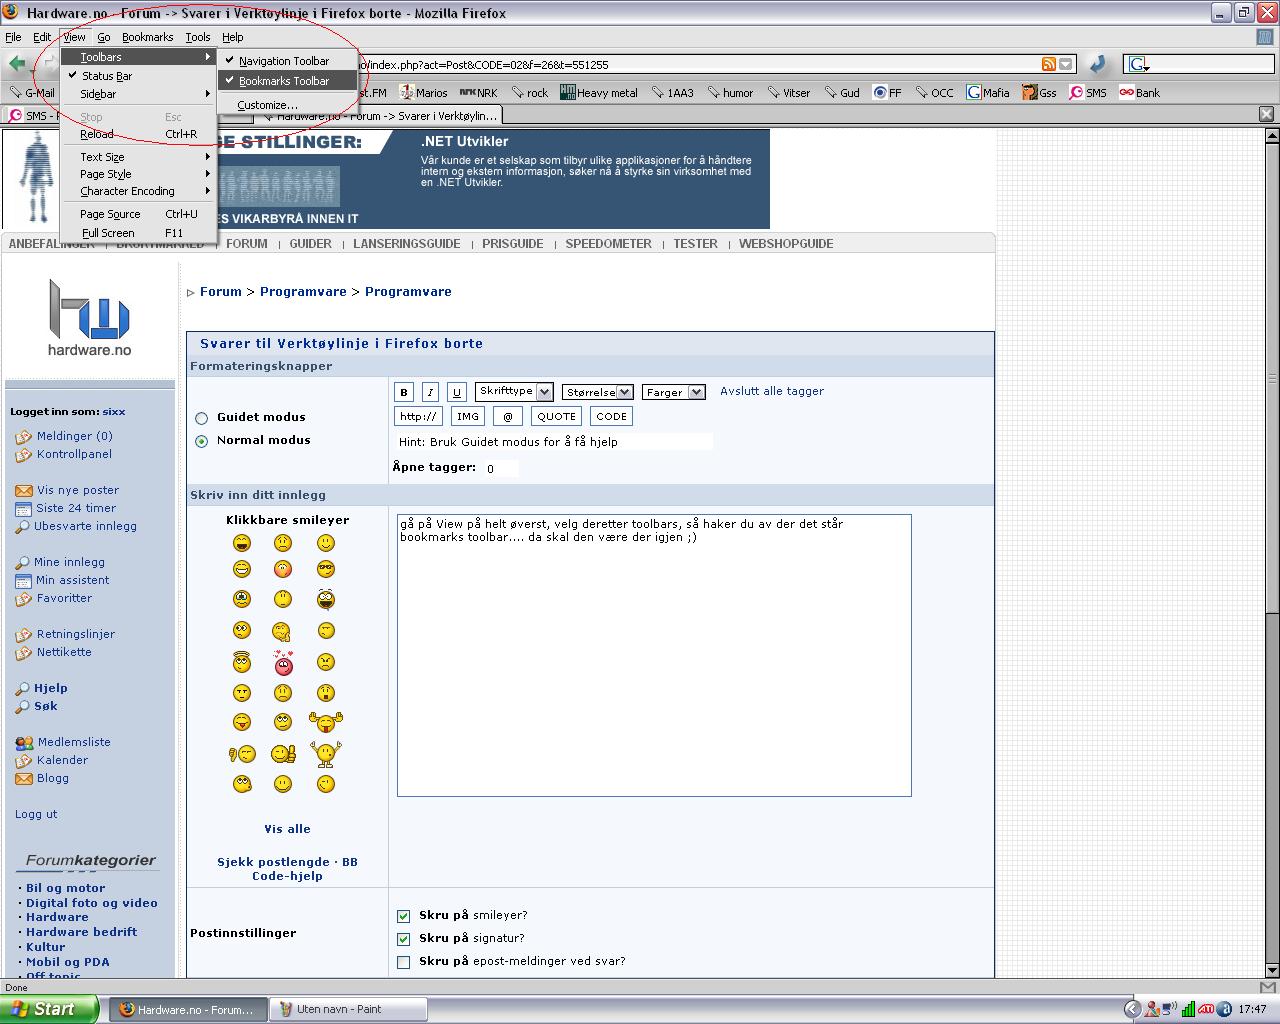The width and height of the screenshot is (1280, 1024).
Task: Click inside the post message text area
Action: click(654, 660)
